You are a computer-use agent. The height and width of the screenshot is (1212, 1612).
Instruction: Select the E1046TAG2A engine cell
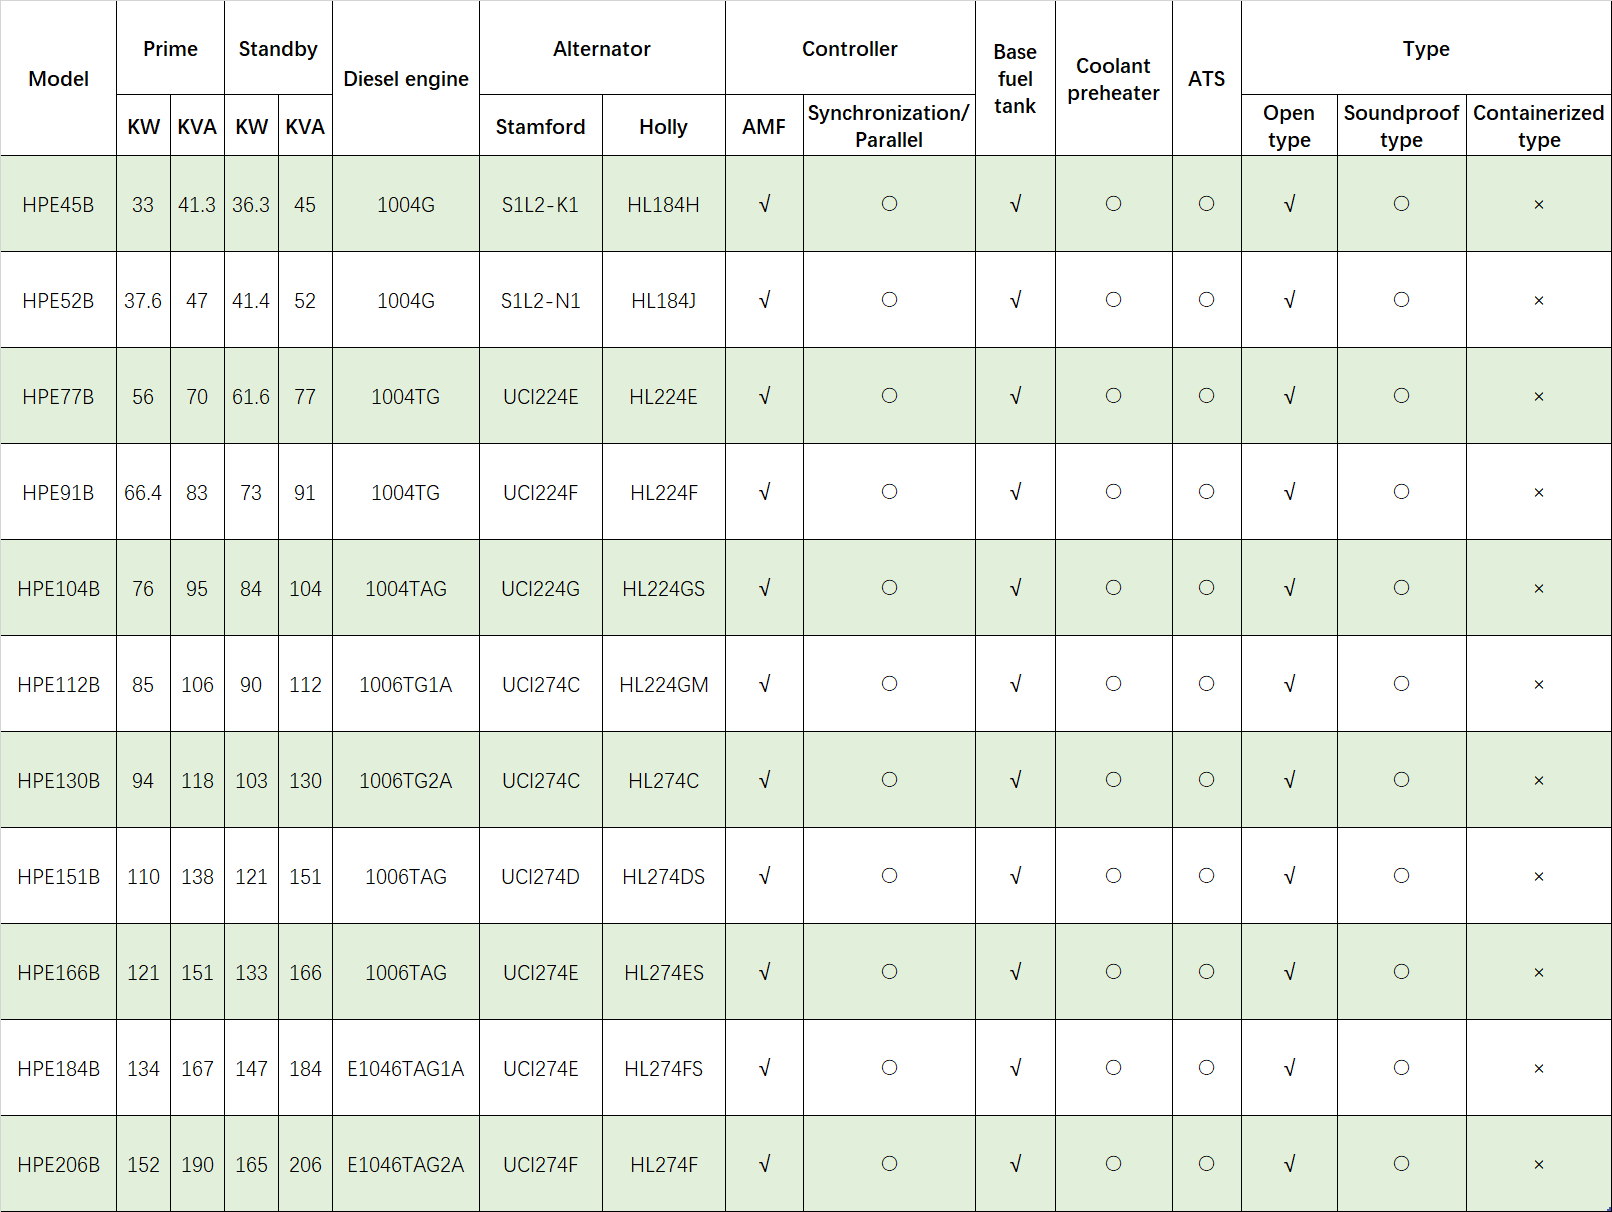coord(406,1164)
